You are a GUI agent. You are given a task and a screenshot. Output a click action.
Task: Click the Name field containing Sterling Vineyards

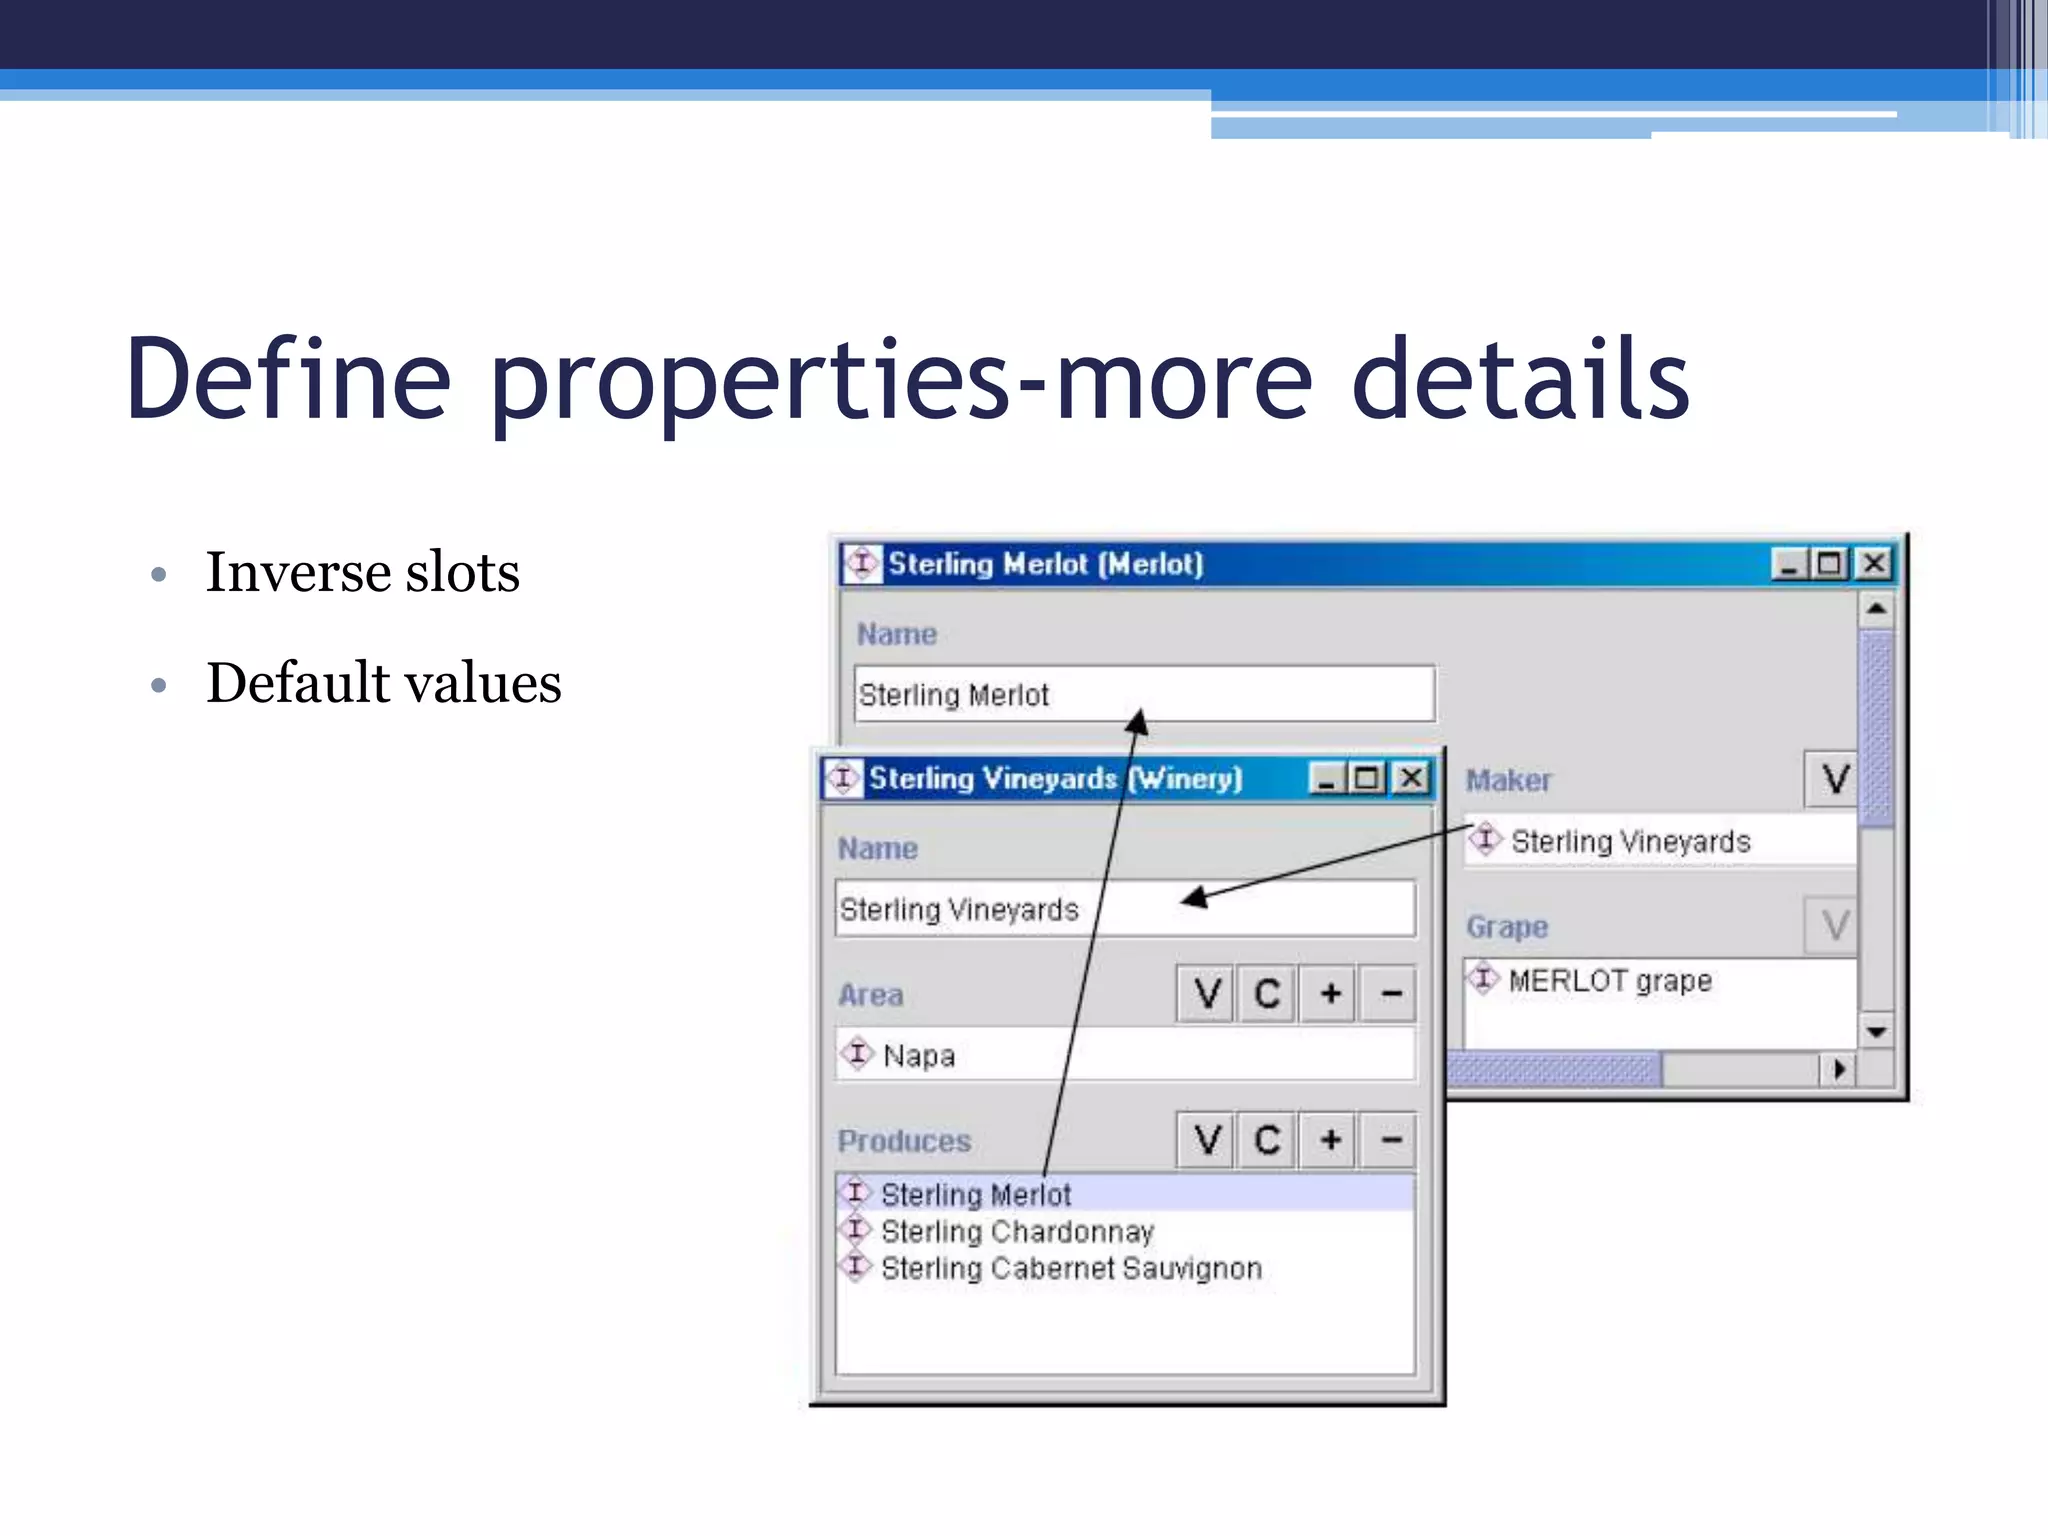[1126, 908]
